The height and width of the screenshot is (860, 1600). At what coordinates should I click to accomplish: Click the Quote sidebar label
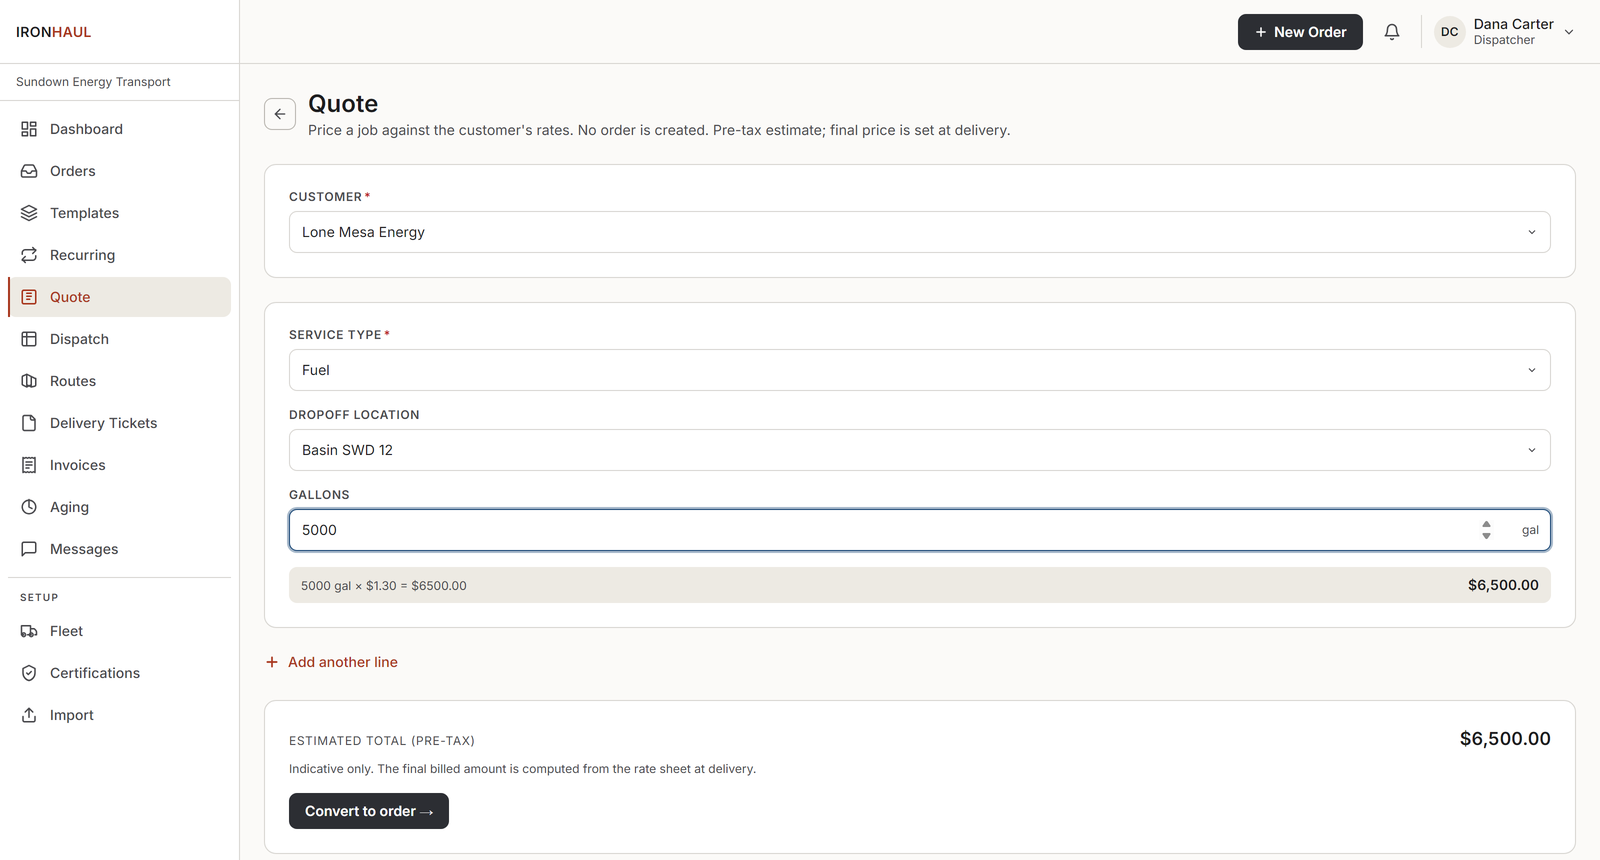70,297
